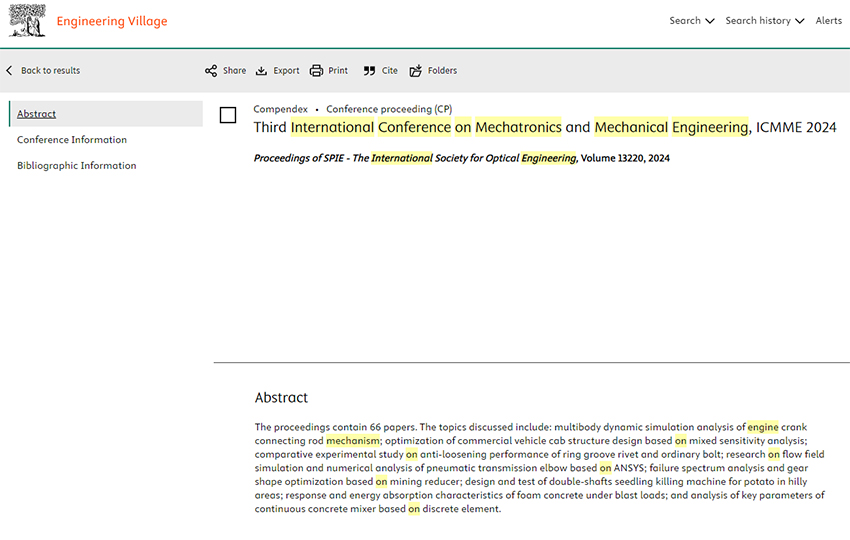
Task: Click highlighted word 'mechanism' in abstract
Action: pyautogui.click(x=353, y=441)
